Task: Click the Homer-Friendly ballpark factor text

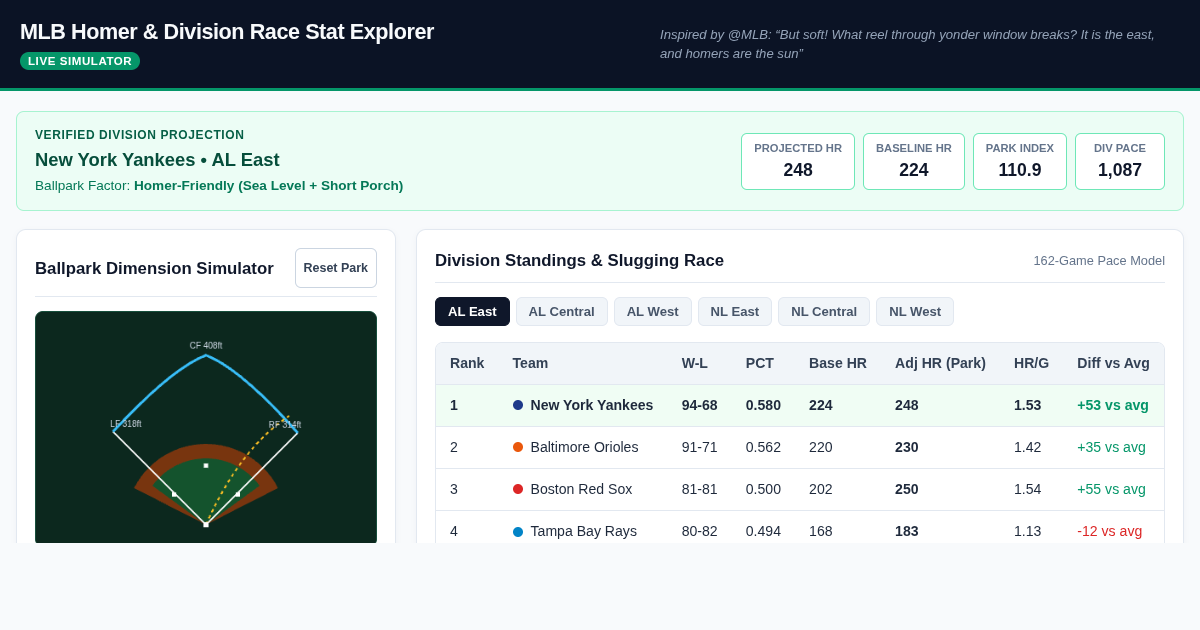Action: click(268, 186)
